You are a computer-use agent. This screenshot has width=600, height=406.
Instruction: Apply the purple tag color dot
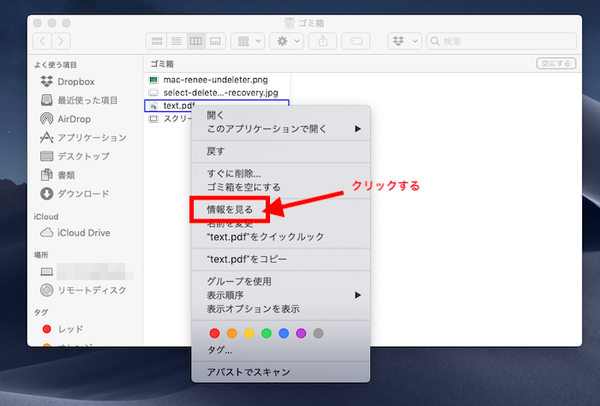[x=301, y=333]
